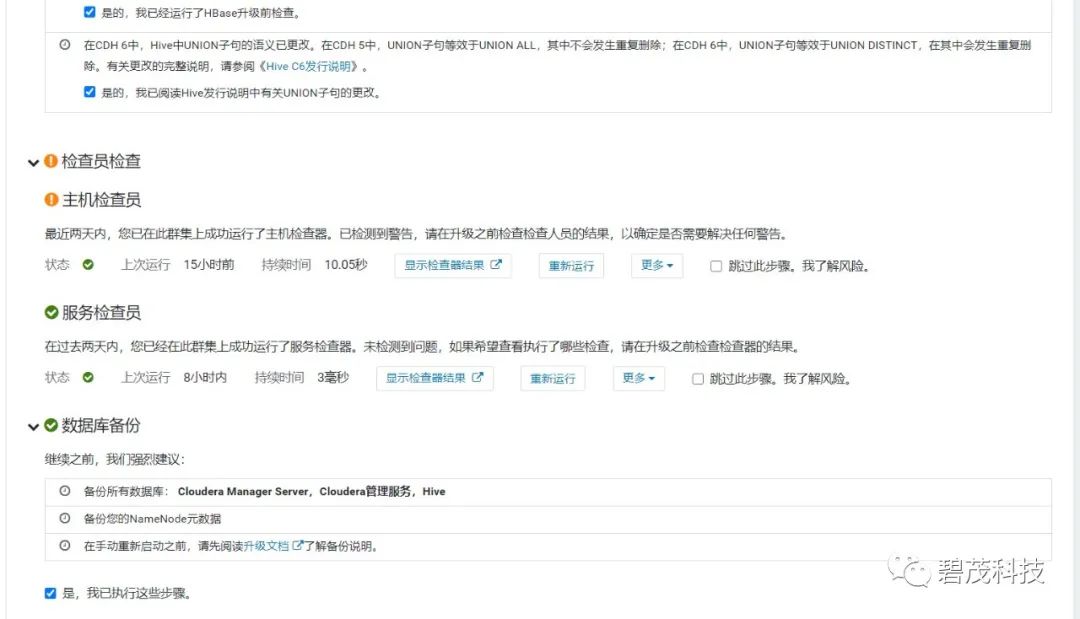Uncheck the Hive UNION clause release notes checkbox
1080x619 pixels.
[x=90, y=92]
